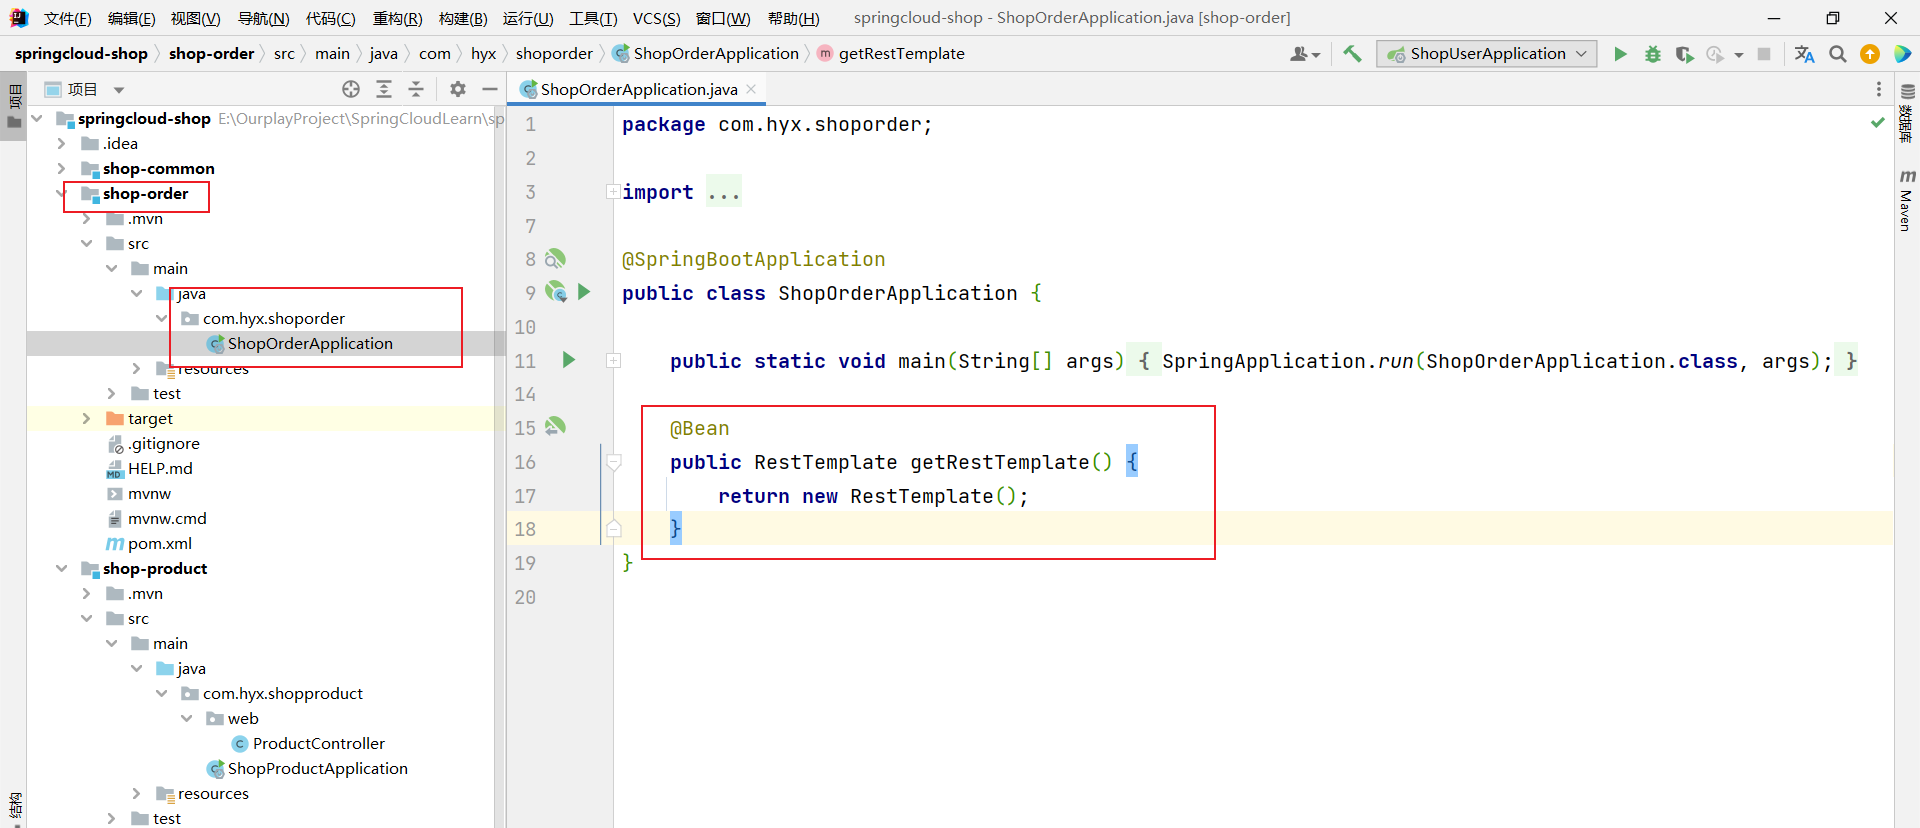The width and height of the screenshot is (1920, 828).
Task: Expand the .idea folder
Action: pyautogui.click(x=61, y=143)
